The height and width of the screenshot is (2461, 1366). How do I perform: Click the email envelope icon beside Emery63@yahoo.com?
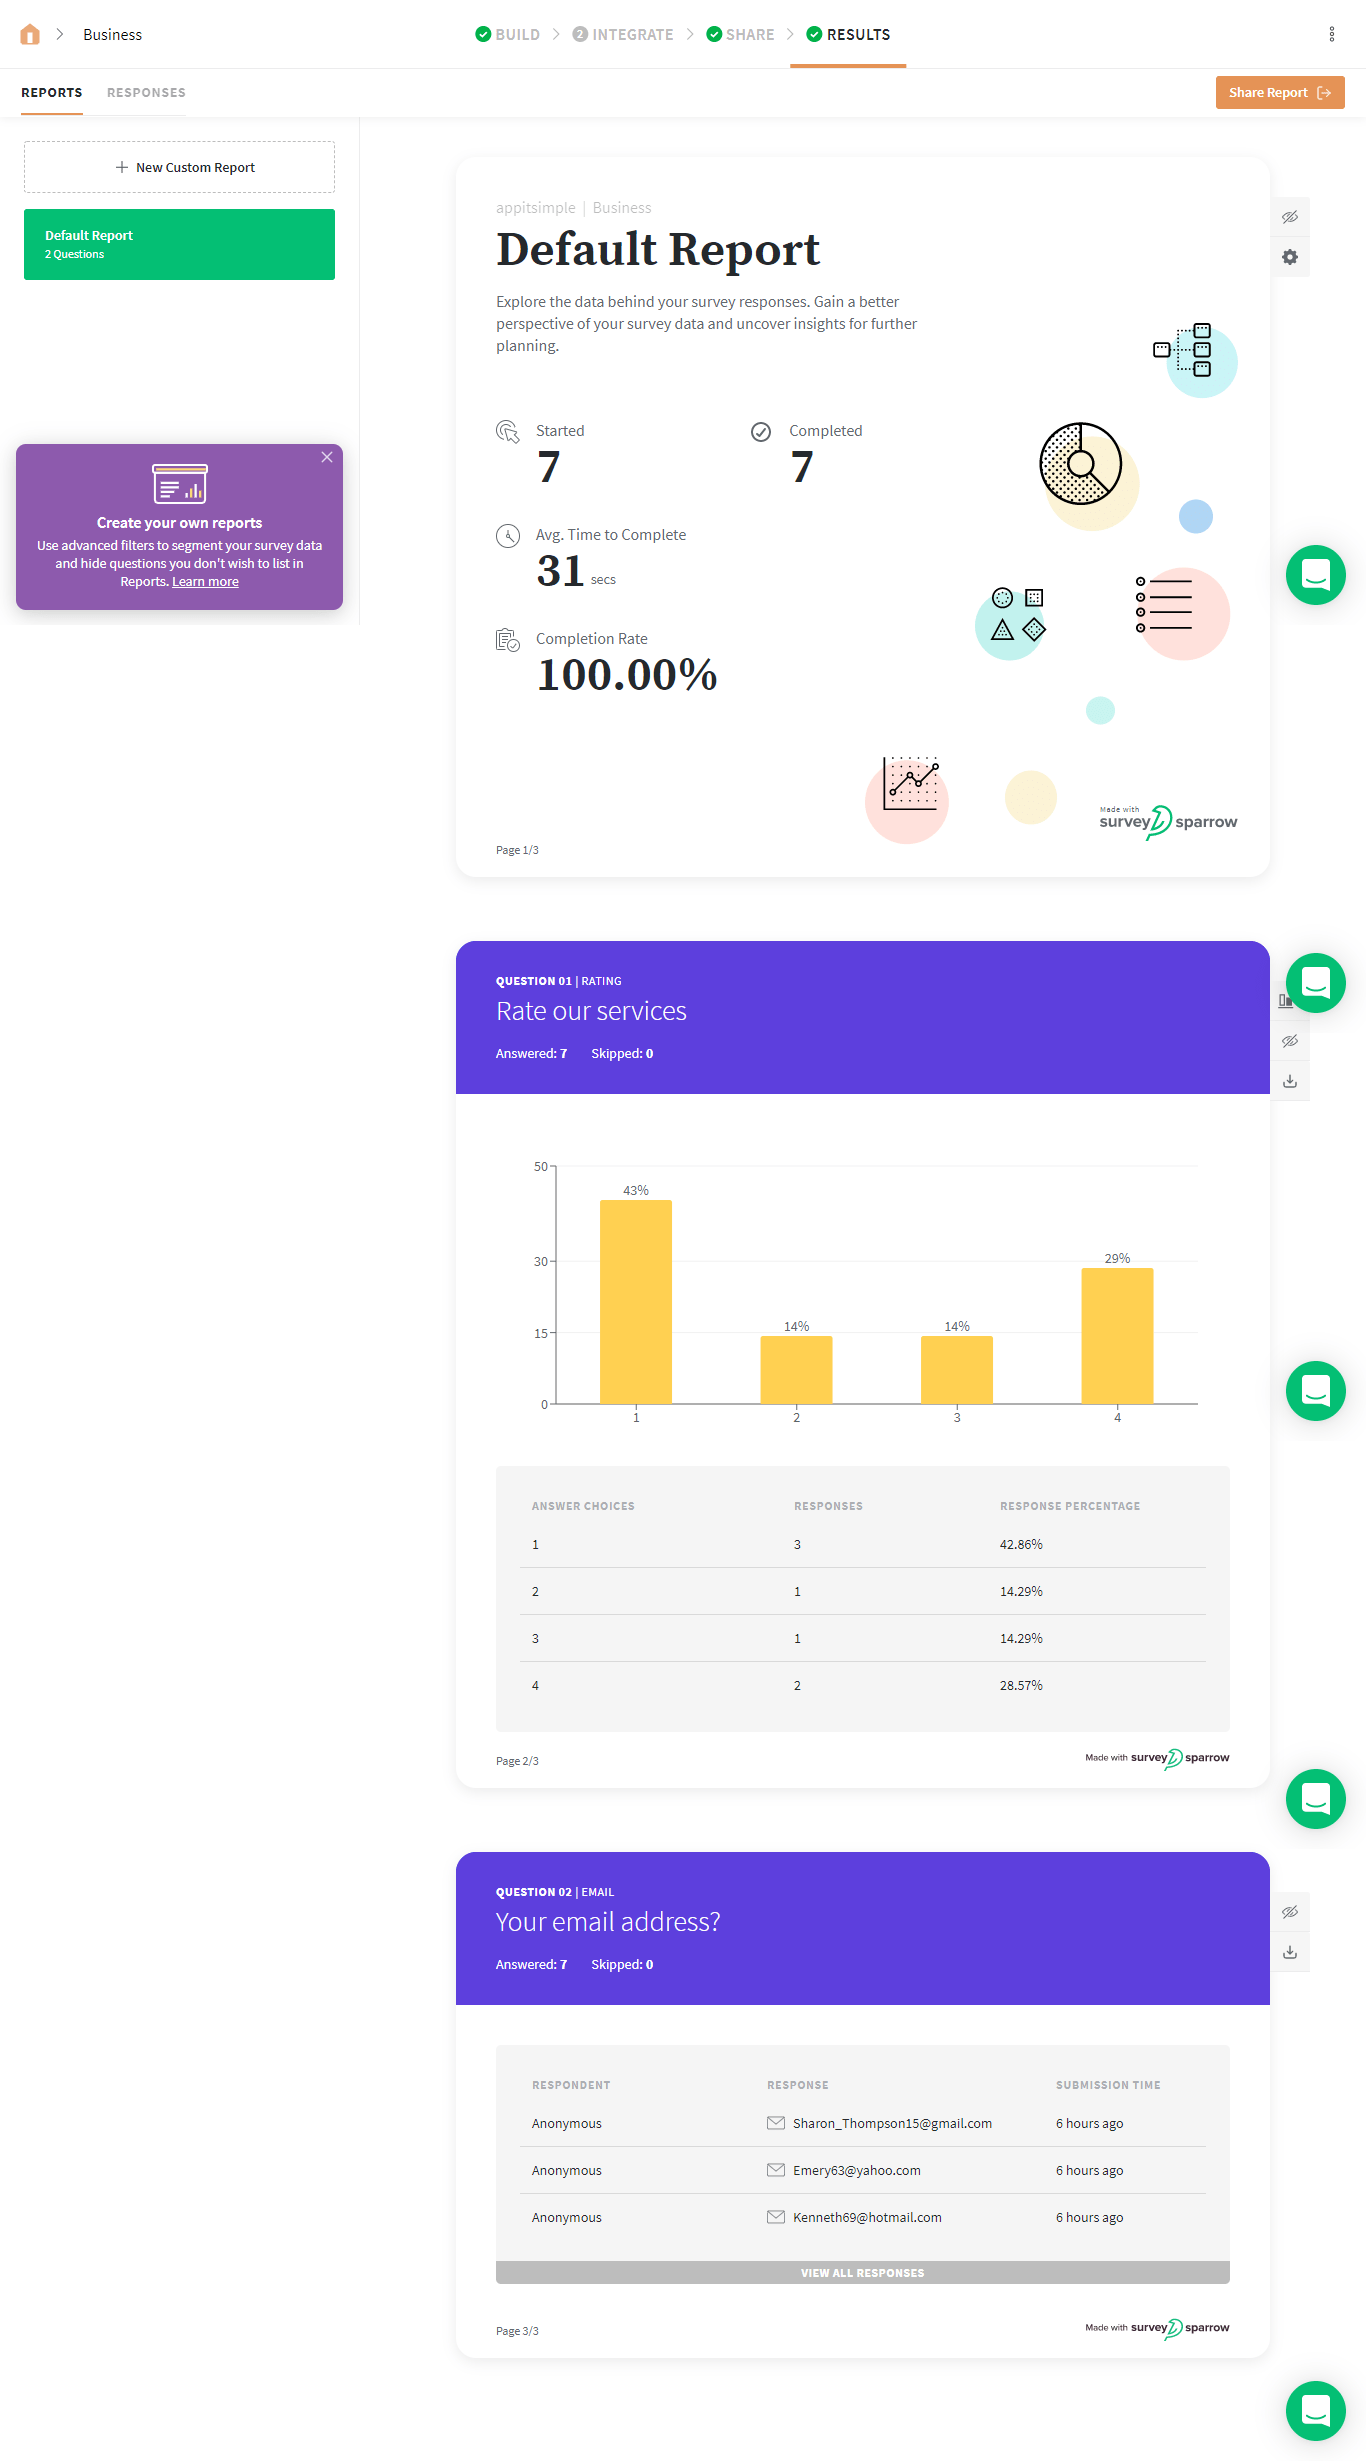pyautogui.click(x=775, y=2170)
